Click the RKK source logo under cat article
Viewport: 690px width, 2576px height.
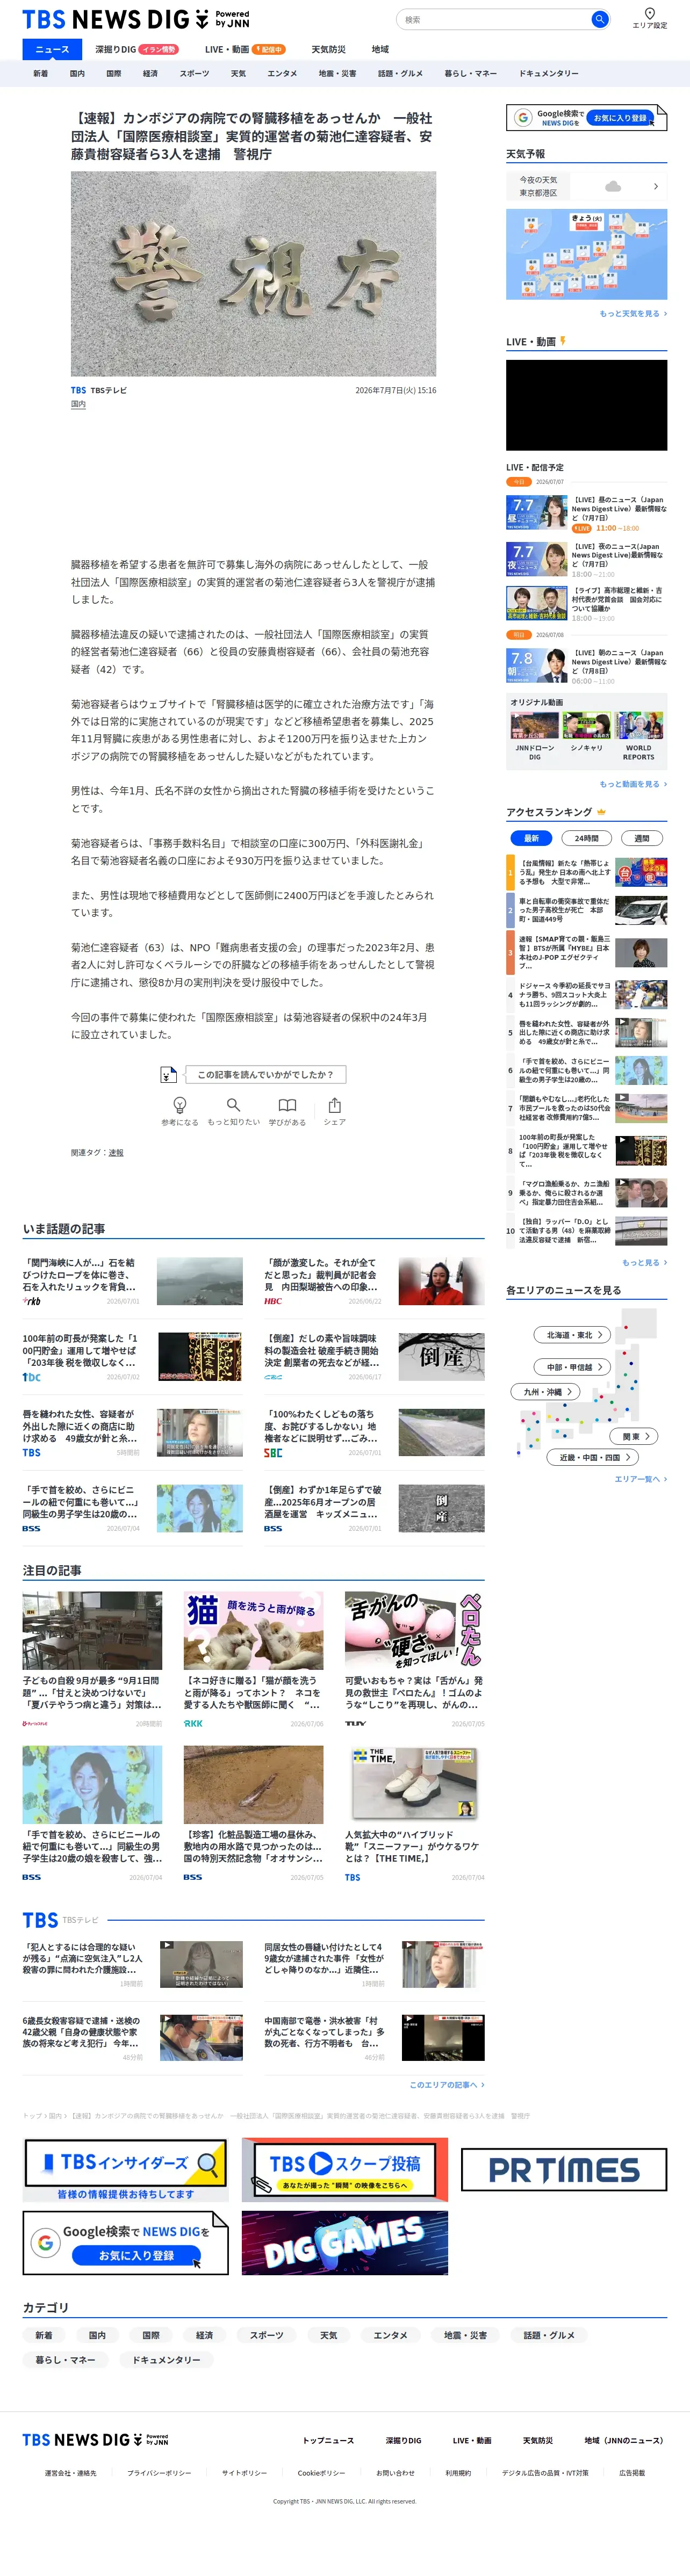[193, 1724]
